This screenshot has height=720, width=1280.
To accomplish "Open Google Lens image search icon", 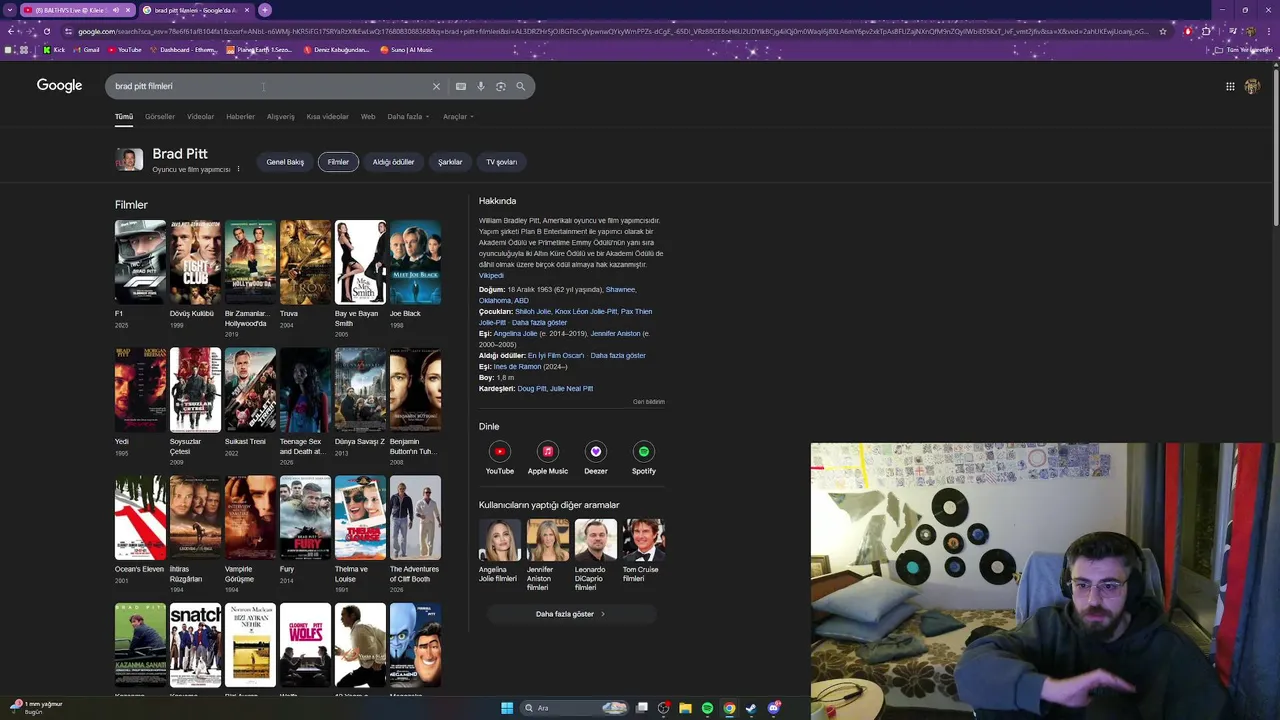I will (x=501, y=86).
